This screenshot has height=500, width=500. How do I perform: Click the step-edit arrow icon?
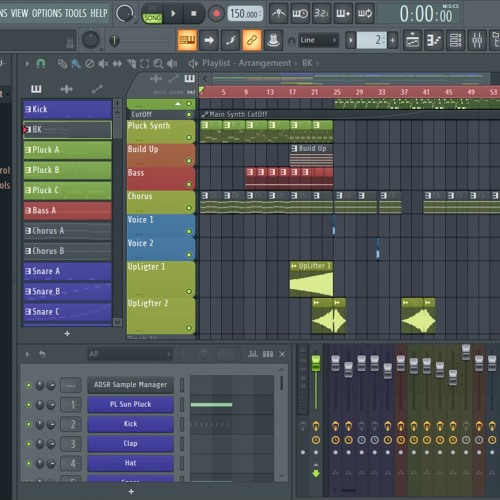pos(209,40)
